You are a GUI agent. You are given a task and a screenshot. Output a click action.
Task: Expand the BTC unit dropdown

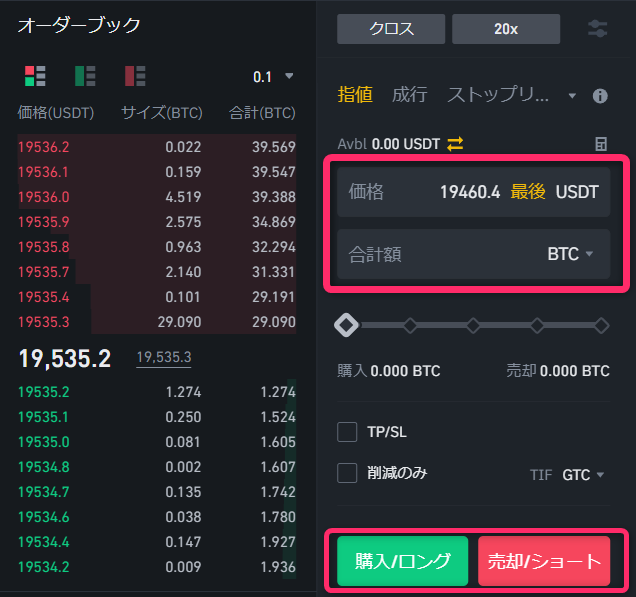[570, 254]
